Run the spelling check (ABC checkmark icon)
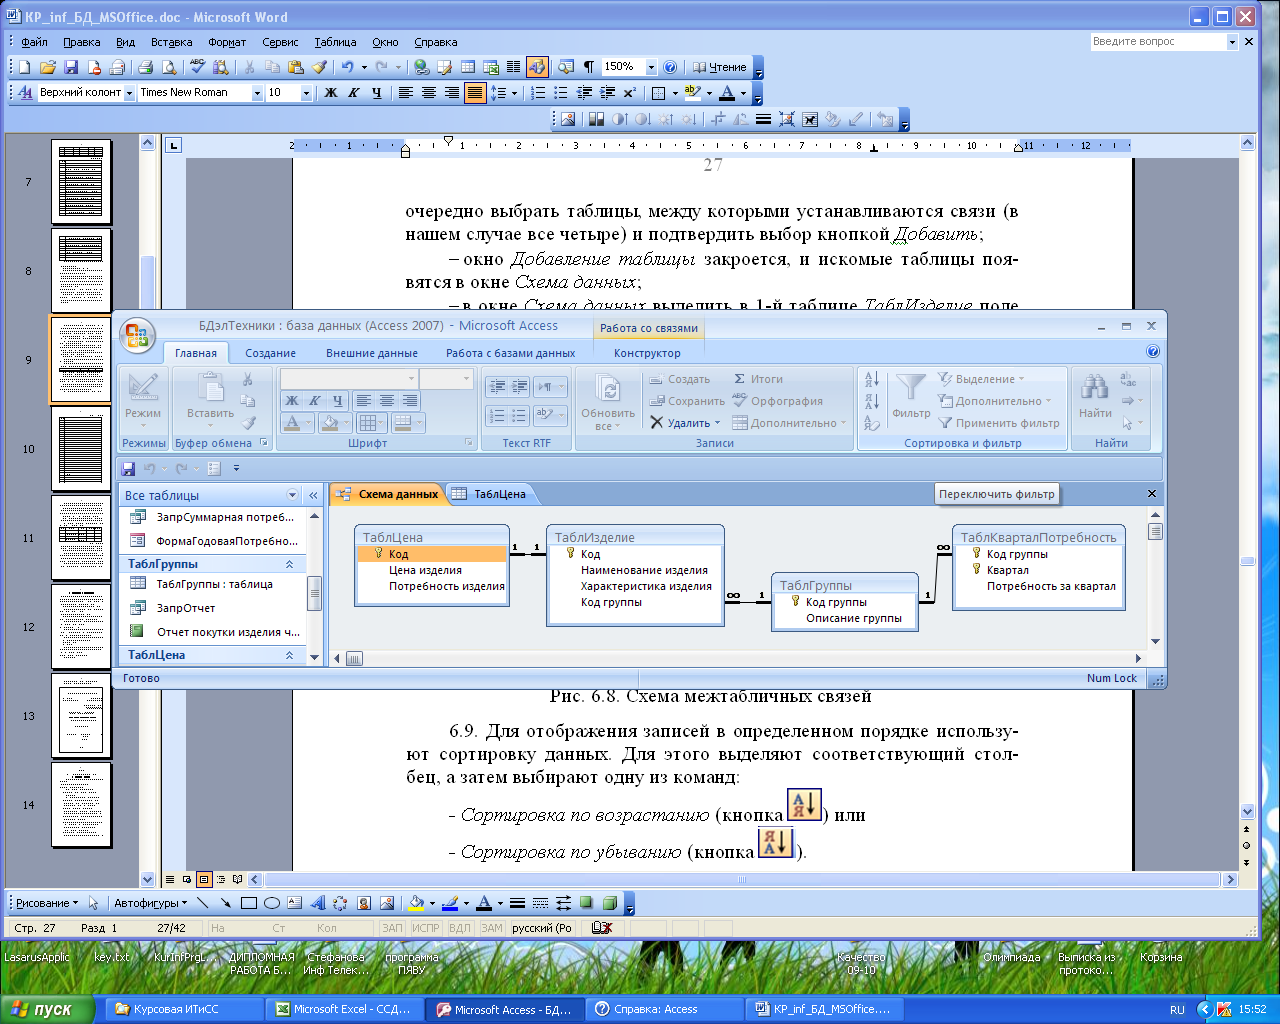 click(x=198, y=67)
